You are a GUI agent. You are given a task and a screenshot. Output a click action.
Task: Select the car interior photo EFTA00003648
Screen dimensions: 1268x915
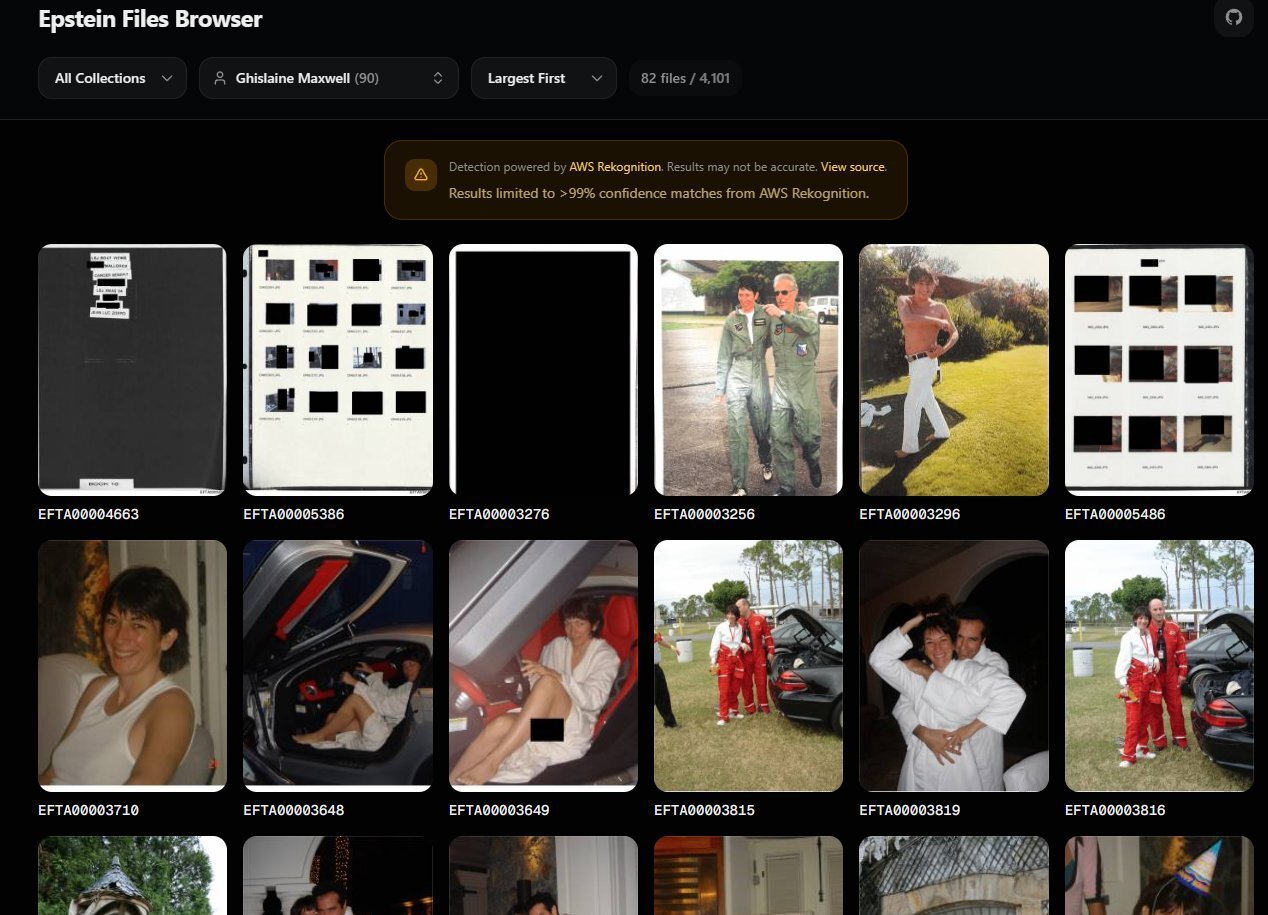pos(338,665)
